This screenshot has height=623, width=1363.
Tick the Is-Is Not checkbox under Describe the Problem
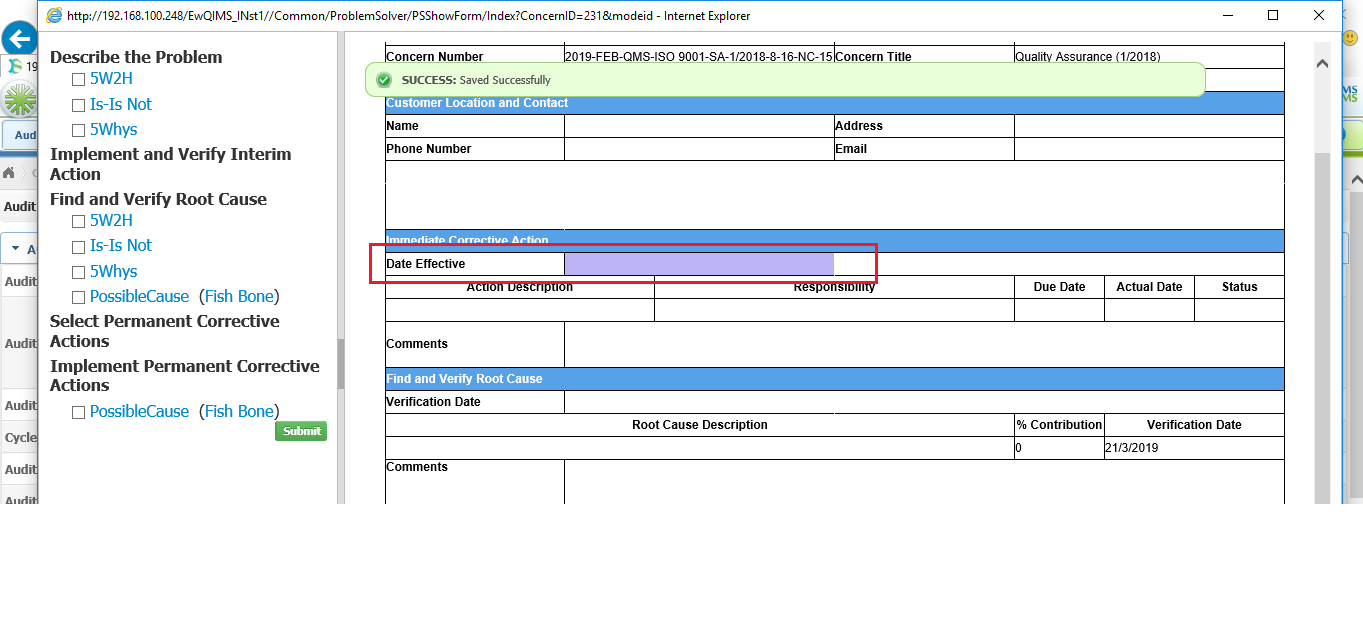pyautogui.click(x=79, y=105)
